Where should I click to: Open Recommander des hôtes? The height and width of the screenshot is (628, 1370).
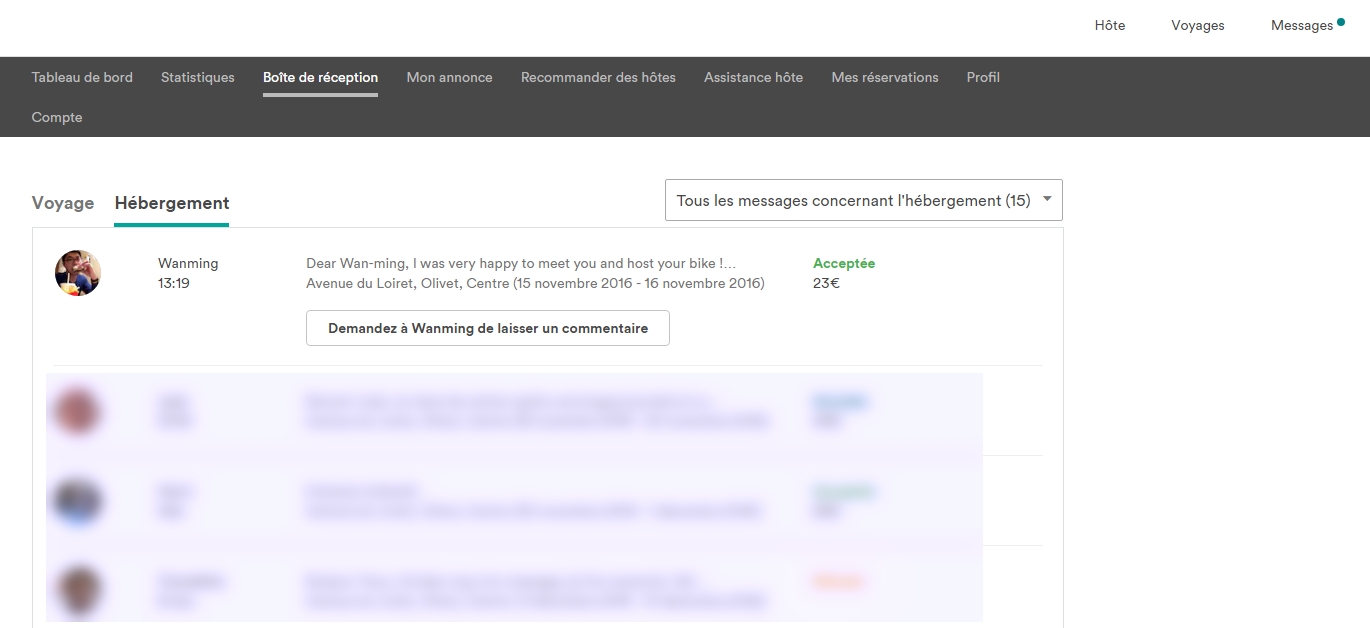point(598,77)
